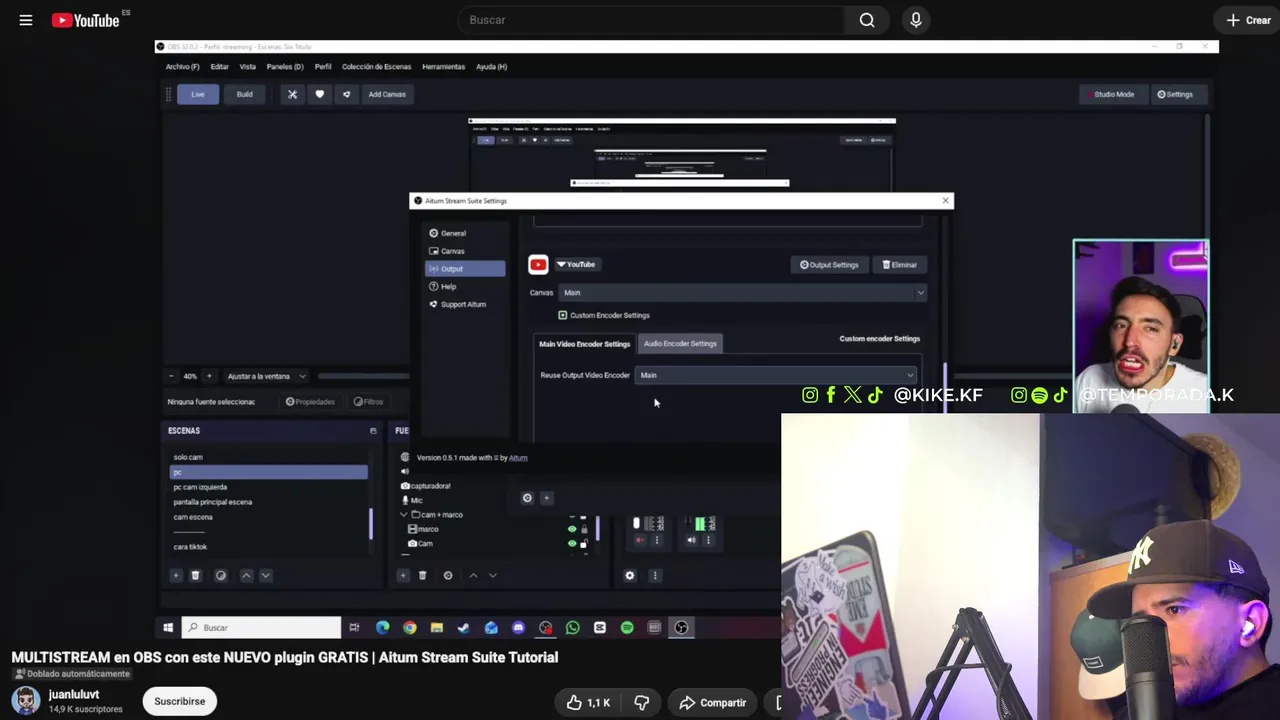Open the juanluluvt channel name link
The height and width of the screenshot is (720, 1280).
pyautogui.click(x=74, y=694)
